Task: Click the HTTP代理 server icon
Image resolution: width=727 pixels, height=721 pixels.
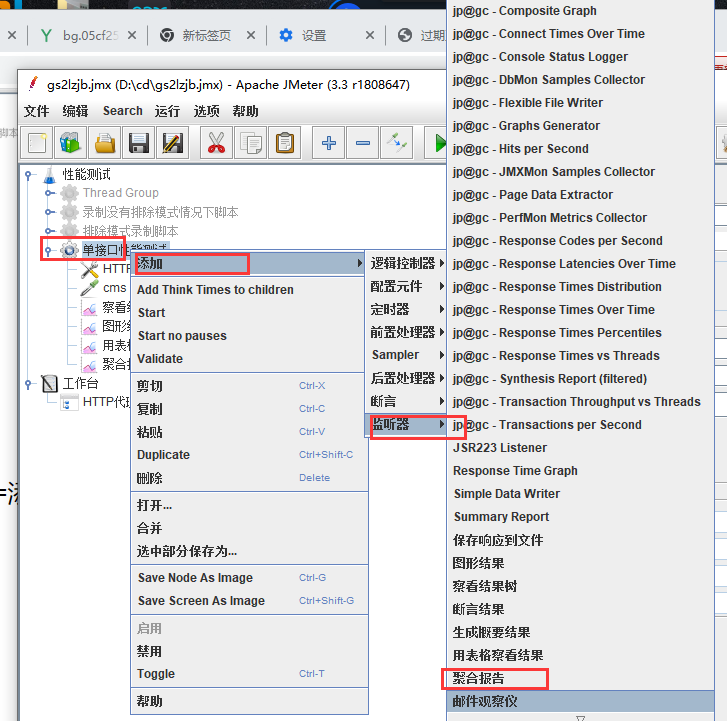Action: coord(69,402)
